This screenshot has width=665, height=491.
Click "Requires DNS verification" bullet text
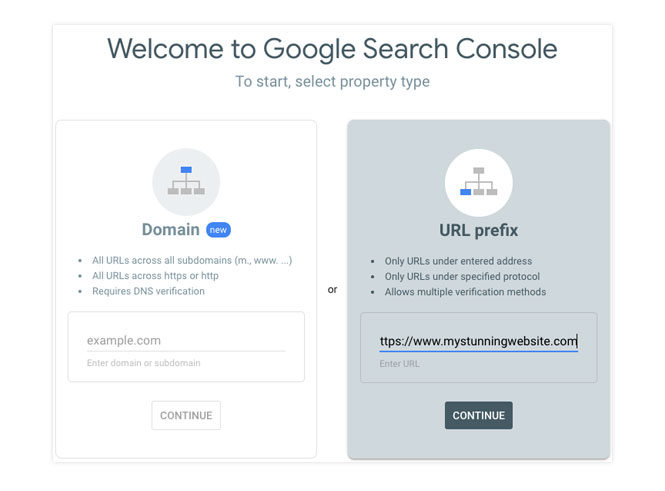click(148, 291)
